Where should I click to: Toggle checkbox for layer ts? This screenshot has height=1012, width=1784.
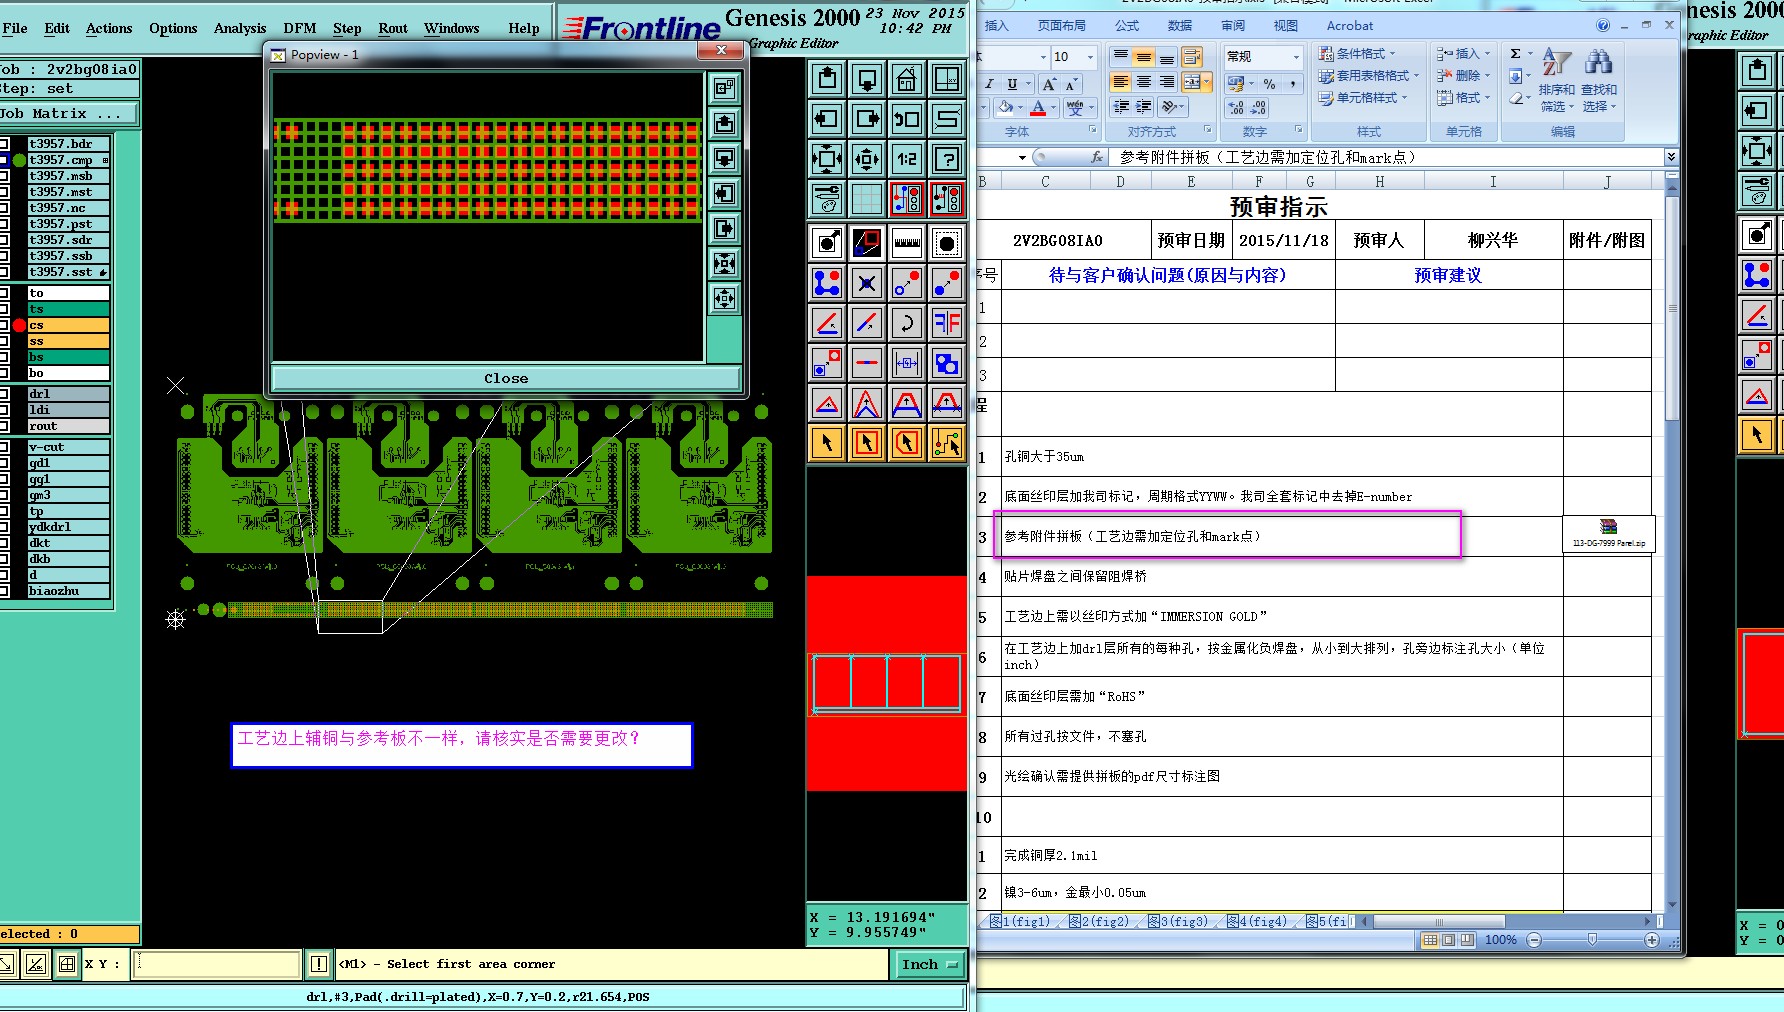4,309
